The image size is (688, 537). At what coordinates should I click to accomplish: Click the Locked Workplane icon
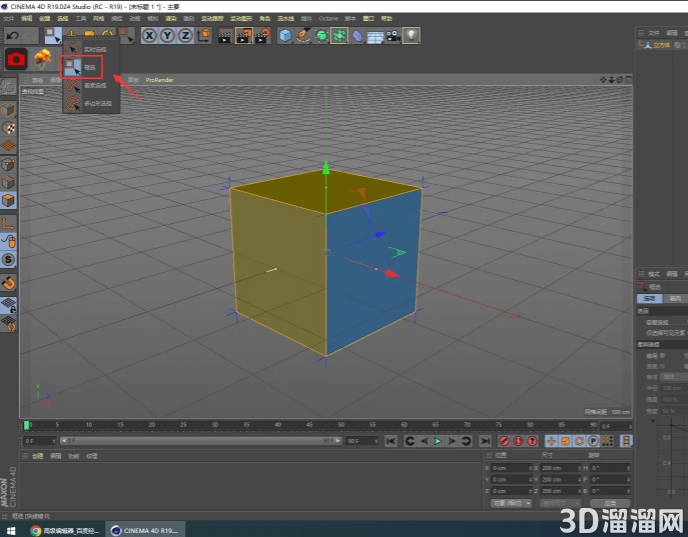tap(8, 305)
